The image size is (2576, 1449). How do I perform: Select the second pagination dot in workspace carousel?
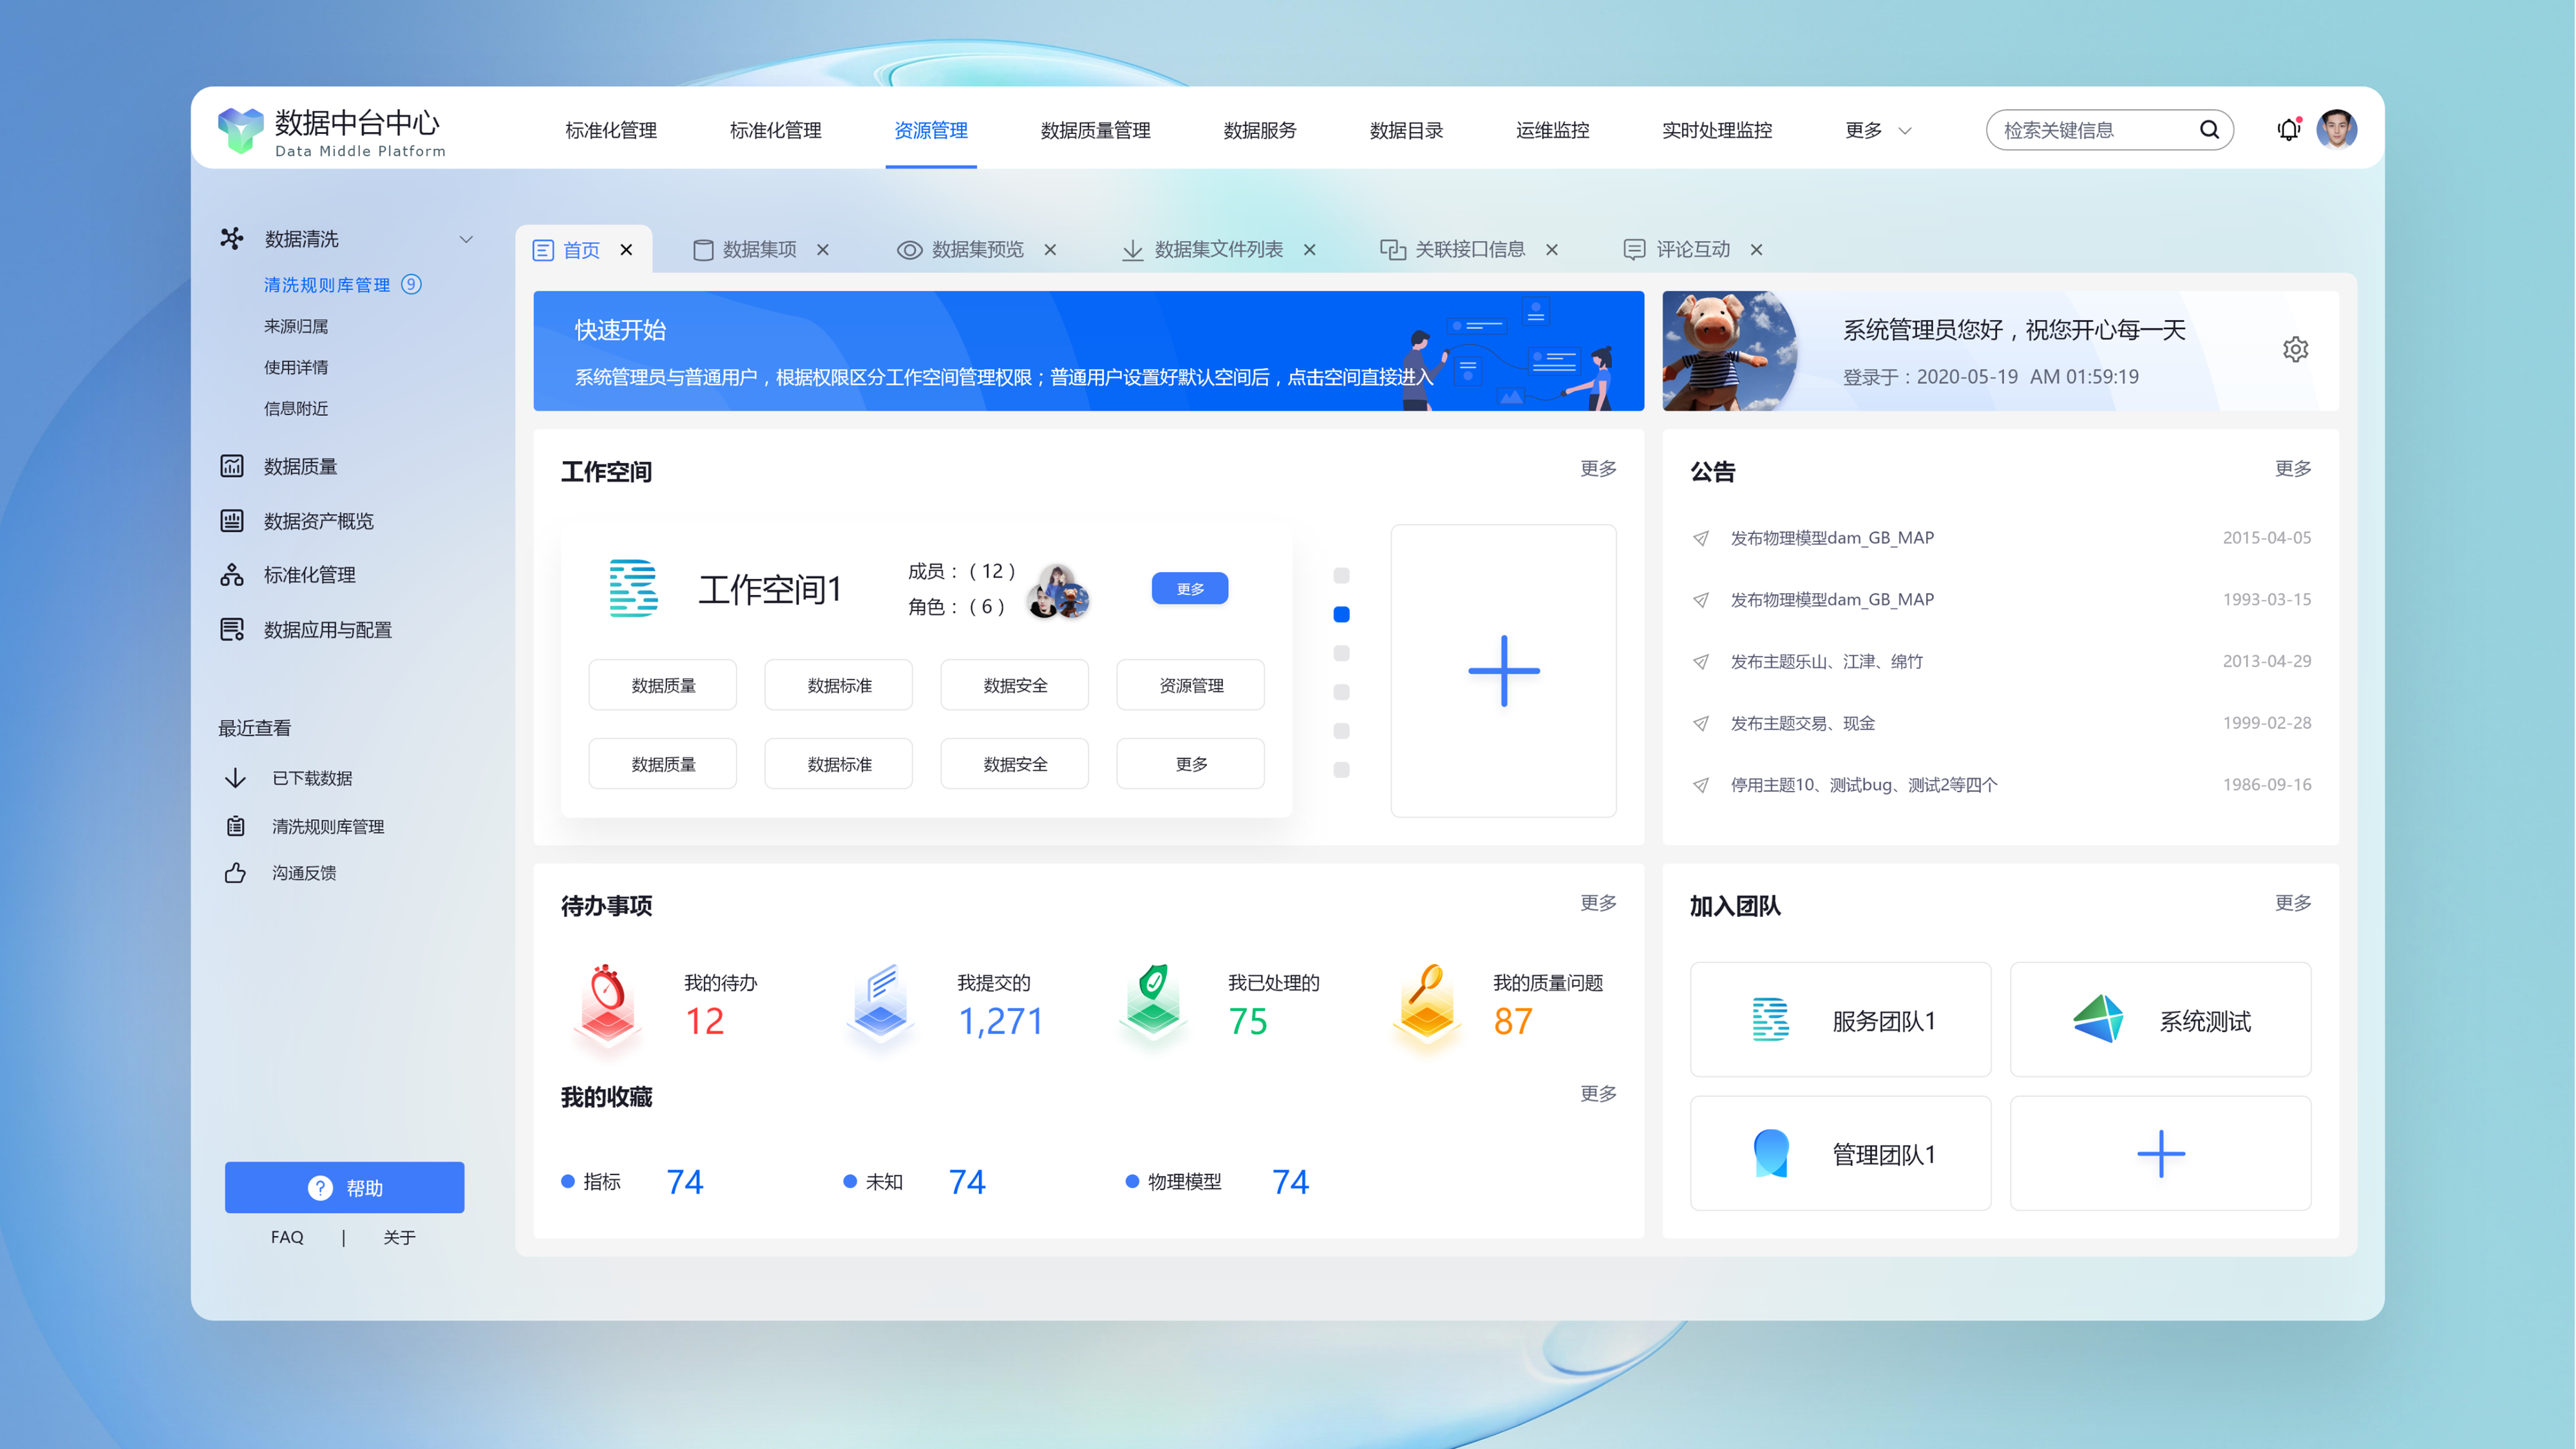point(1341,614)
